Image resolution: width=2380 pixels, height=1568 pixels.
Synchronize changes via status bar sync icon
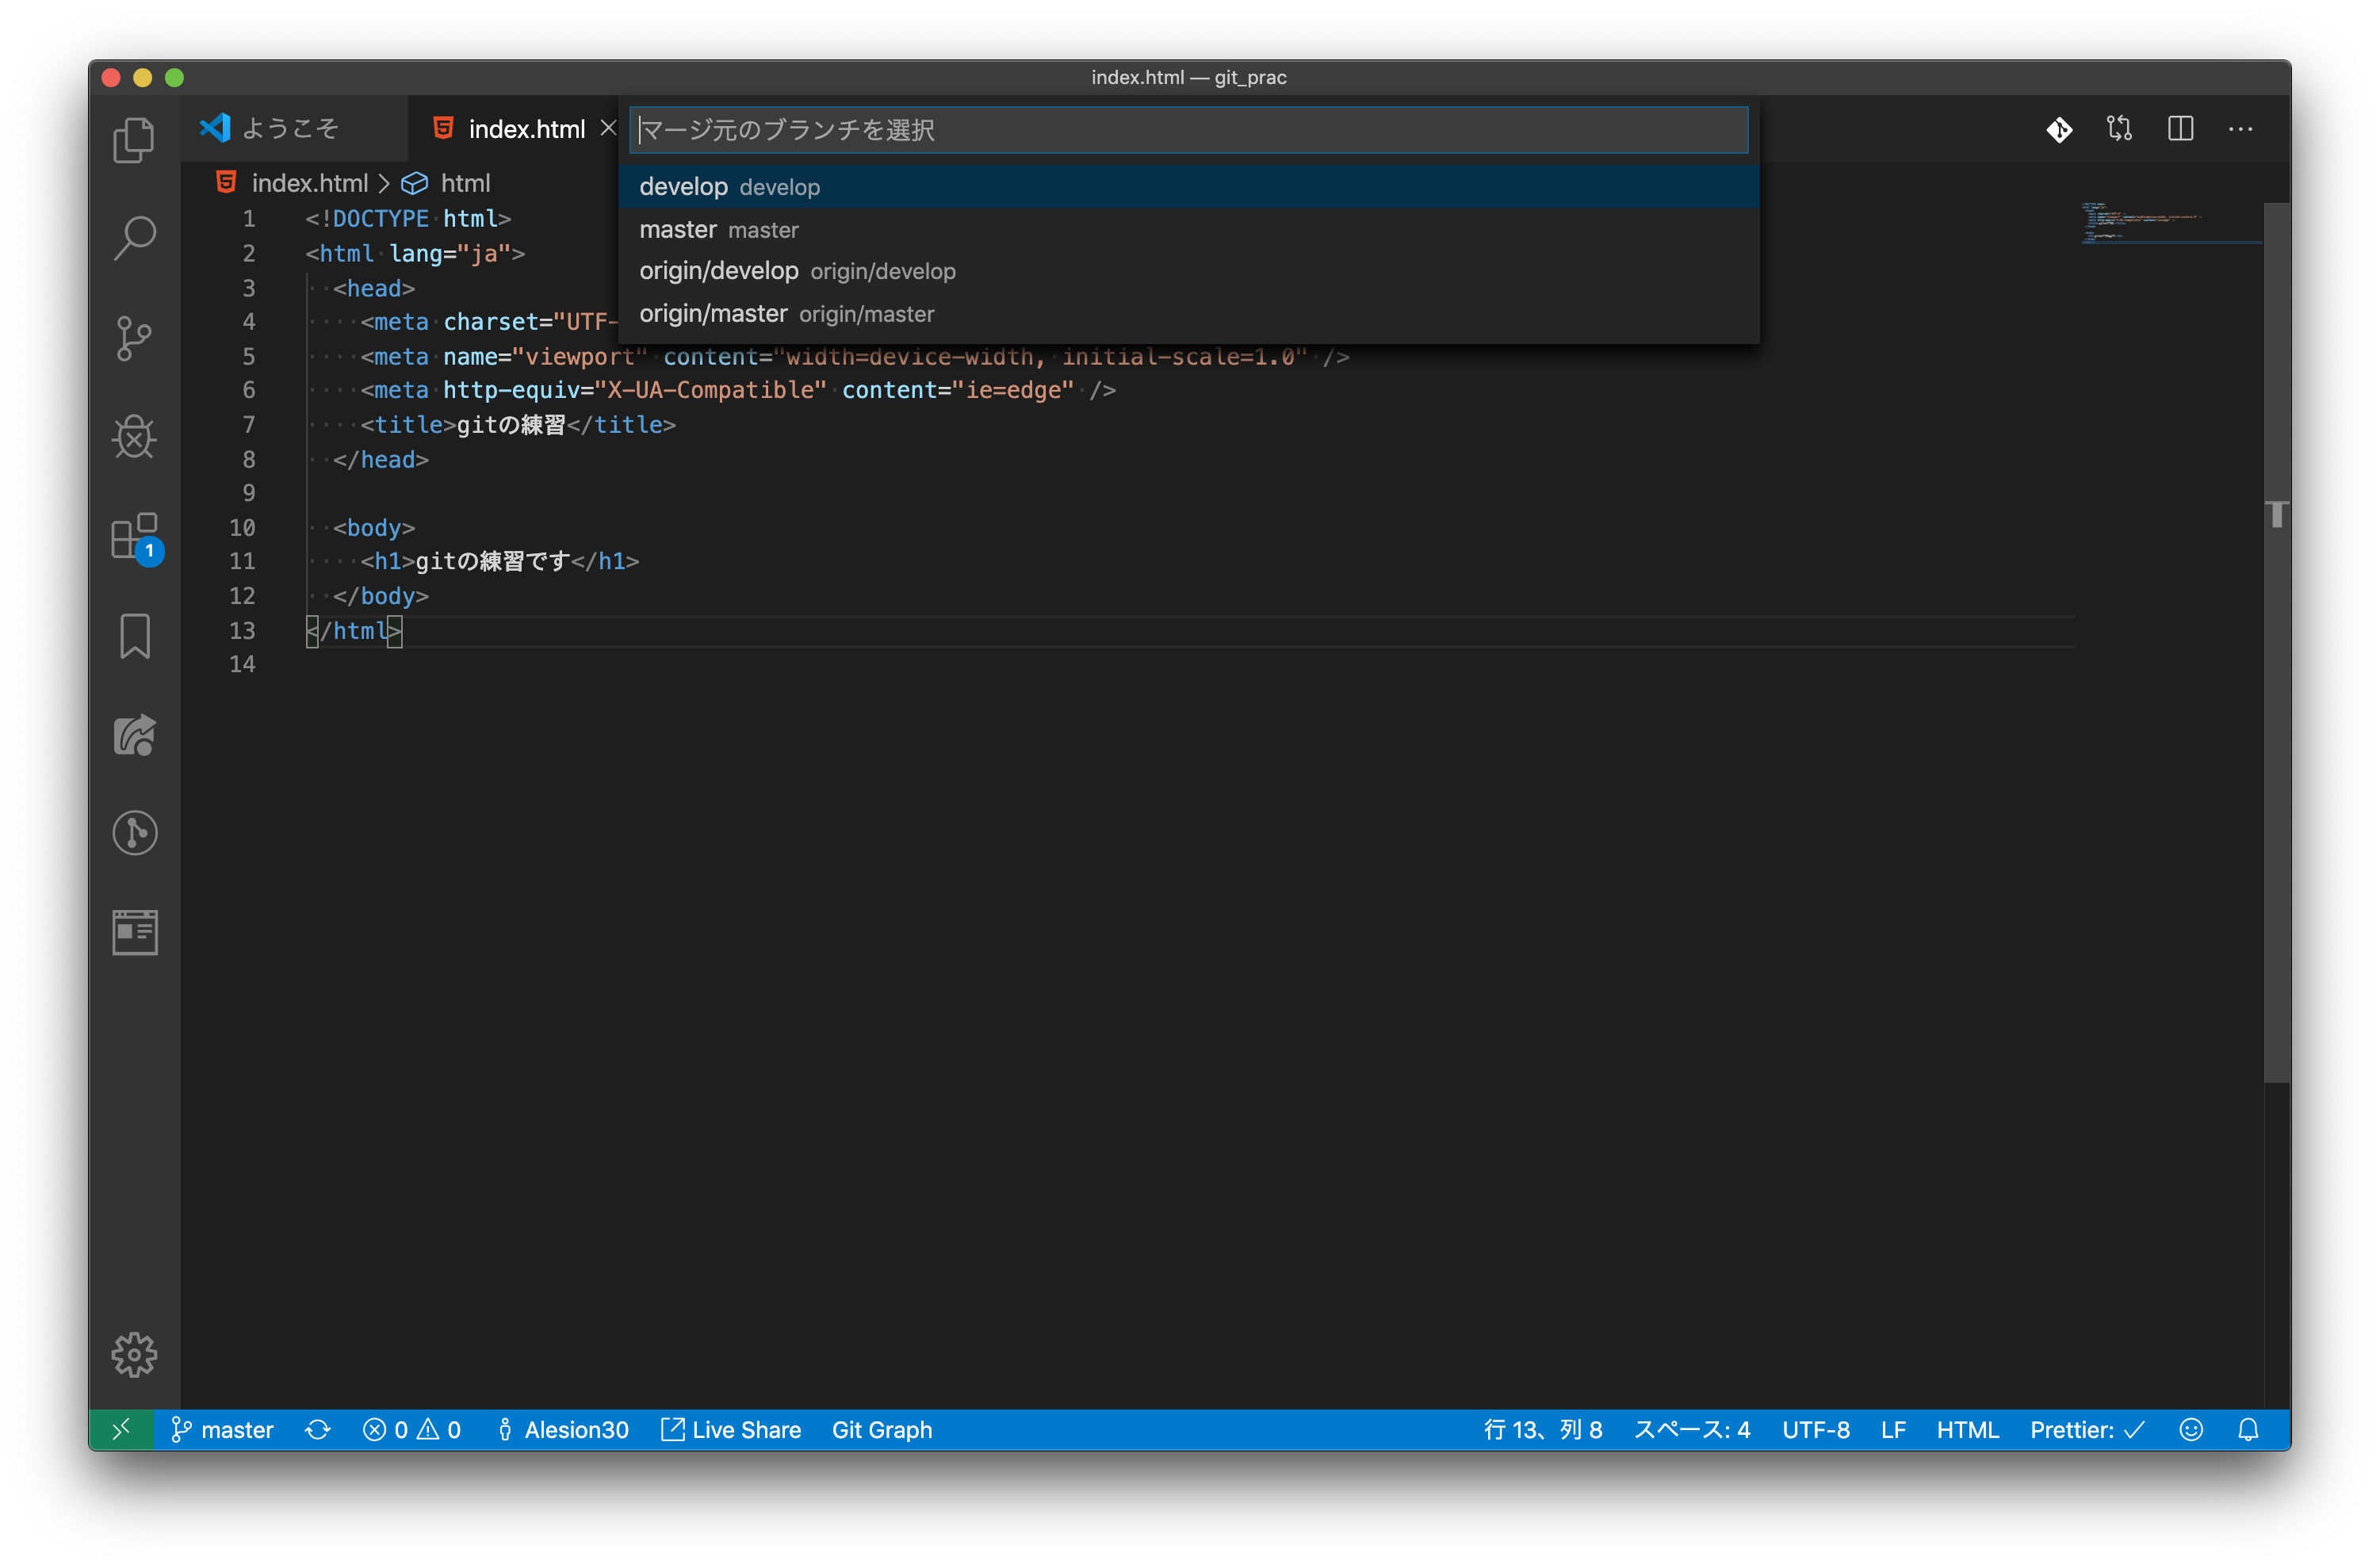[318, 1430]
